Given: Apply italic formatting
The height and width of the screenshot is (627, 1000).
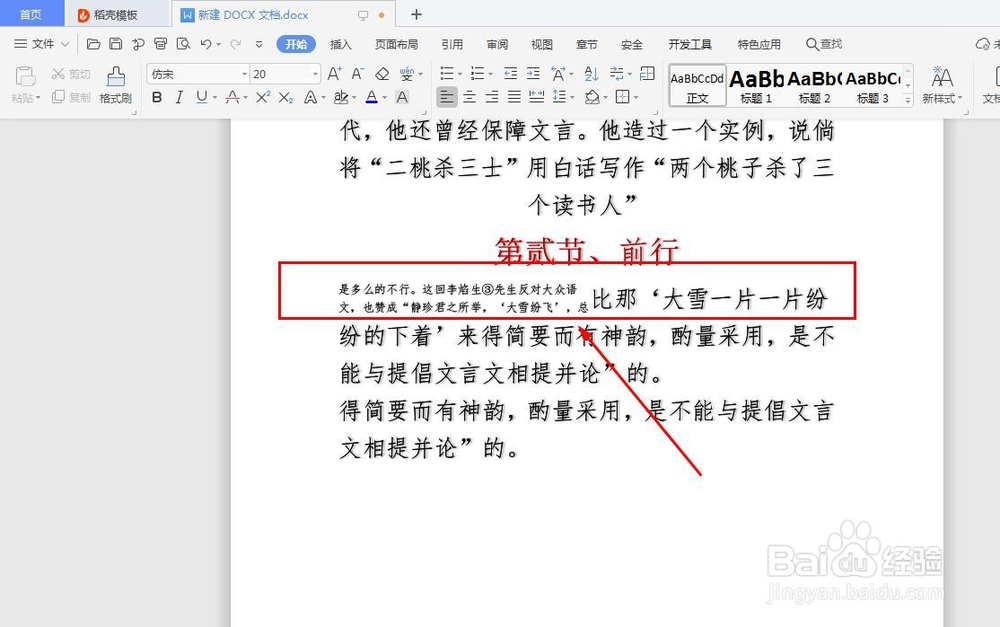Looking at the screenshot, I should pyautogui.click(x=178, y=97).
